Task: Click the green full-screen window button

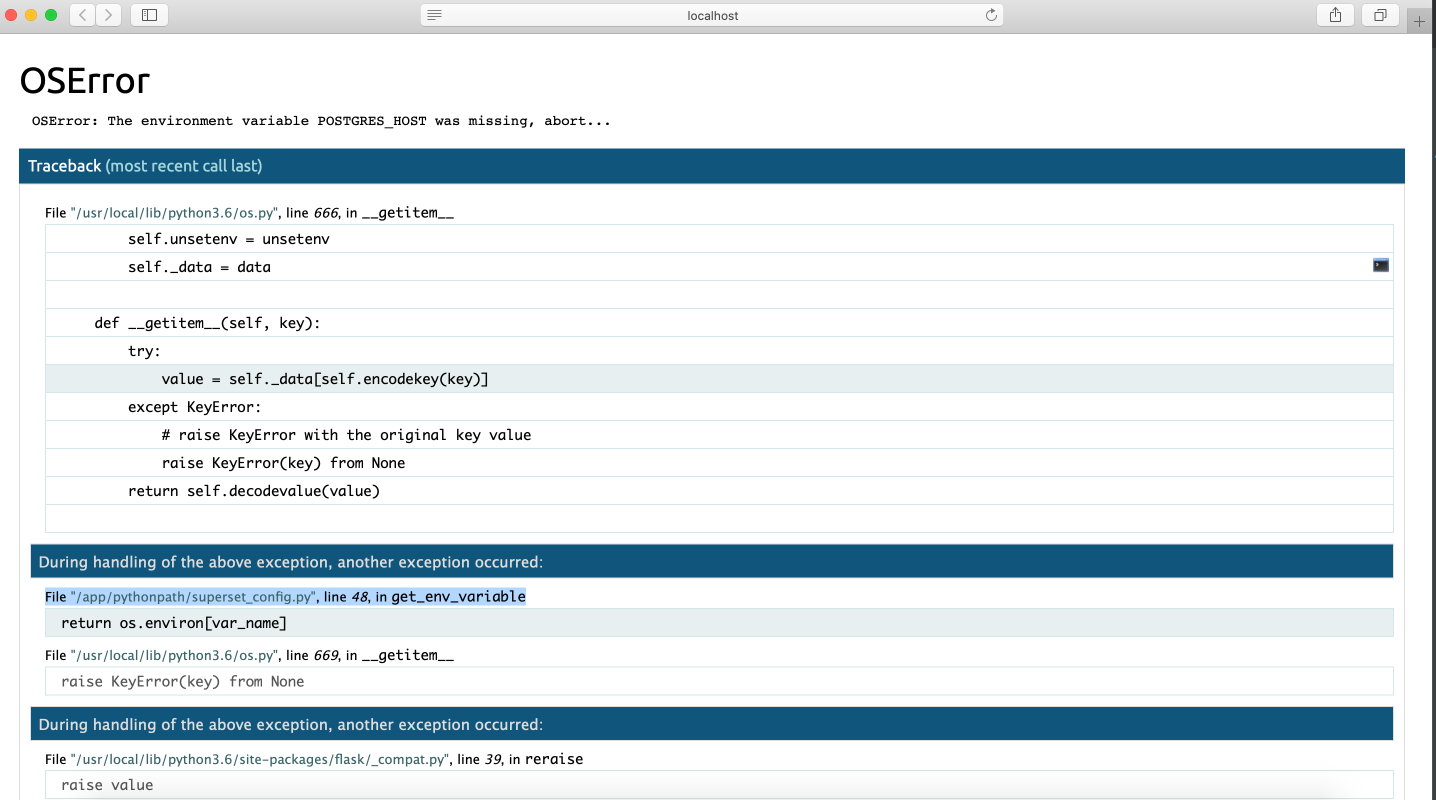Action: pos(51,15)
